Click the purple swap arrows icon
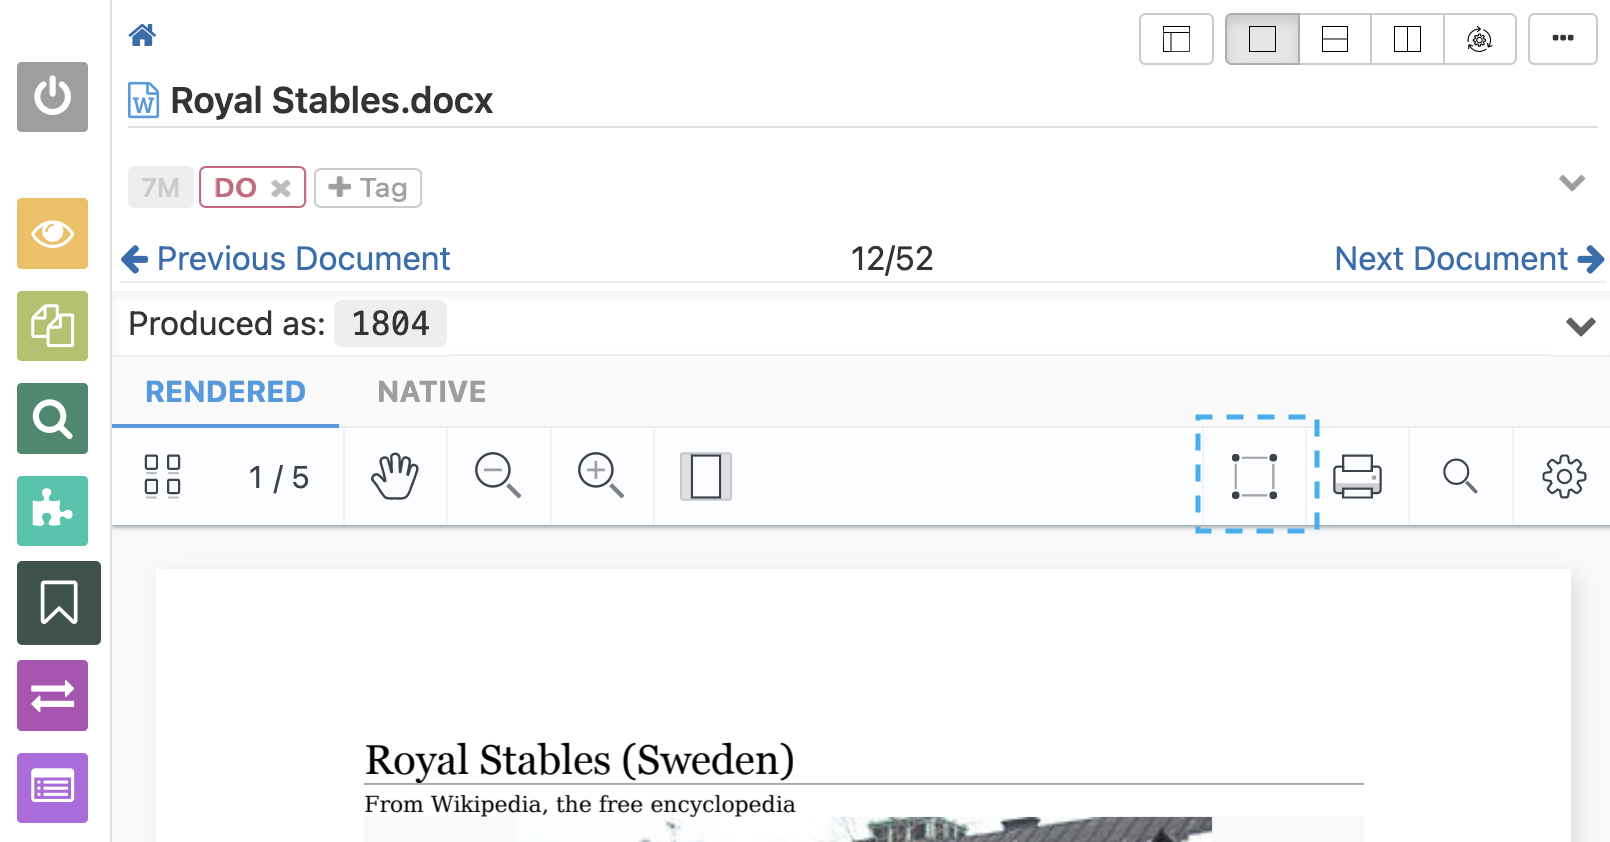Viewport: 1610px width, 842px height. [52, 696]
